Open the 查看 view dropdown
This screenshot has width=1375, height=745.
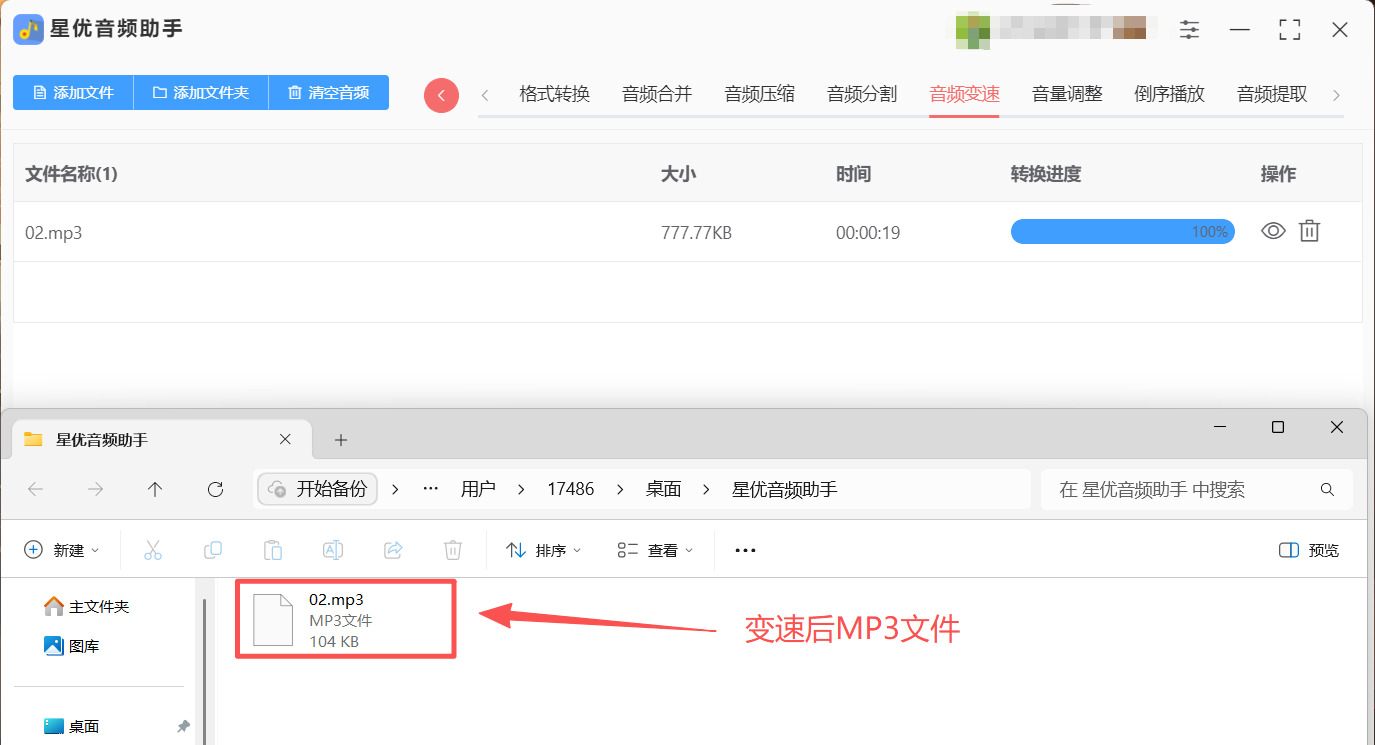pyautogui.click(x=655, y=550)
